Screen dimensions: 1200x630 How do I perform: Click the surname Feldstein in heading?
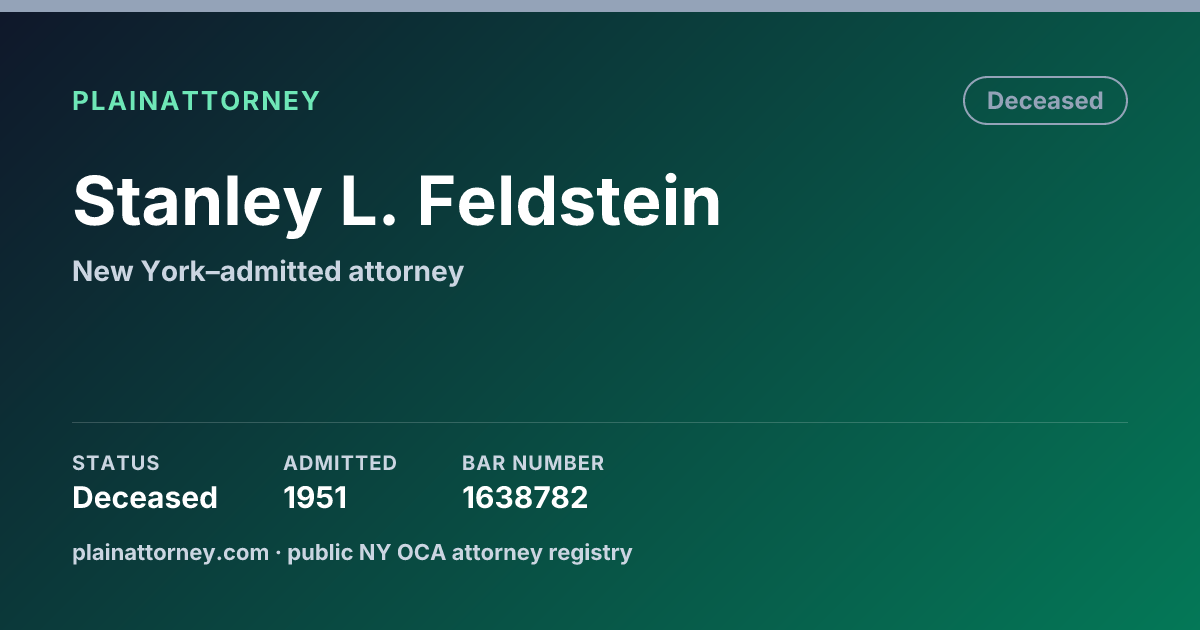pos(569,203)
